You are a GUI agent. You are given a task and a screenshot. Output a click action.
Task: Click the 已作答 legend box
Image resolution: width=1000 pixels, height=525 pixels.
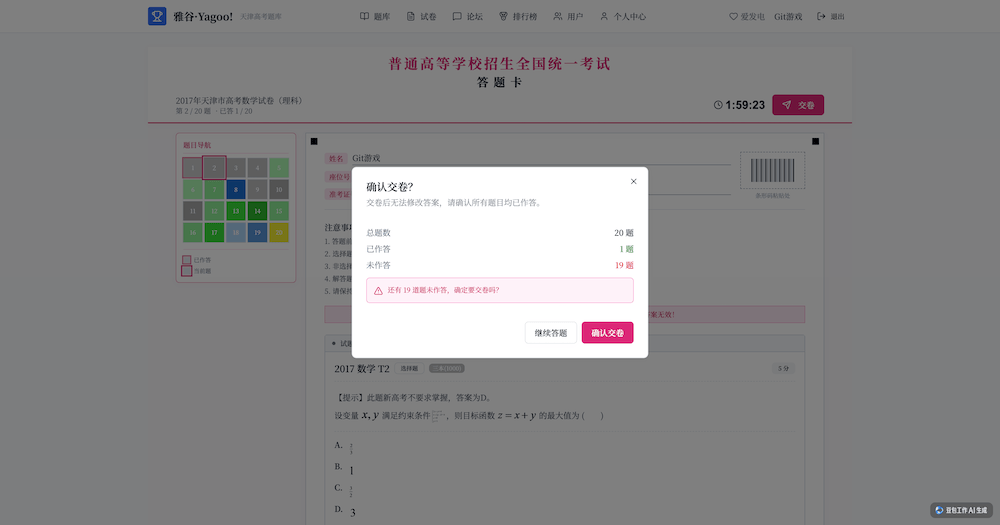coord(187,260)
